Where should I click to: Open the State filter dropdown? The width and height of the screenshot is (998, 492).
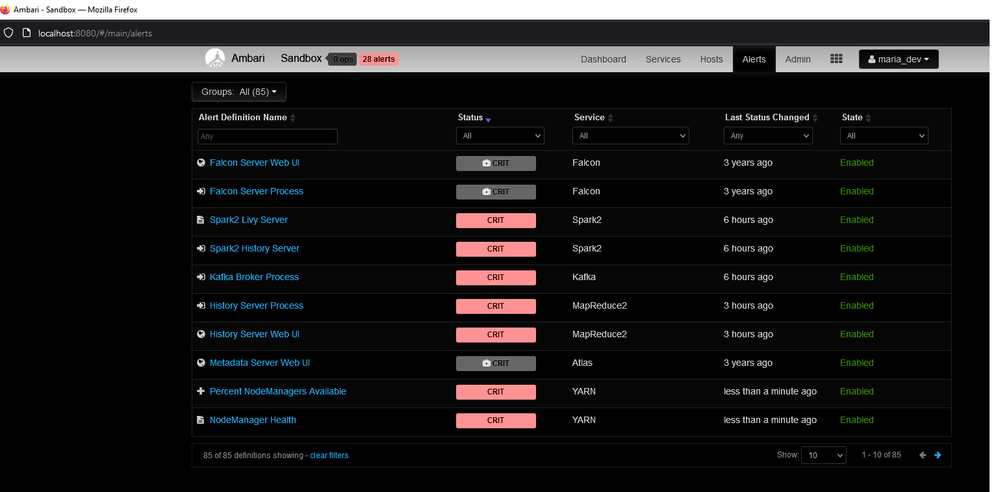tap(884, 136)
